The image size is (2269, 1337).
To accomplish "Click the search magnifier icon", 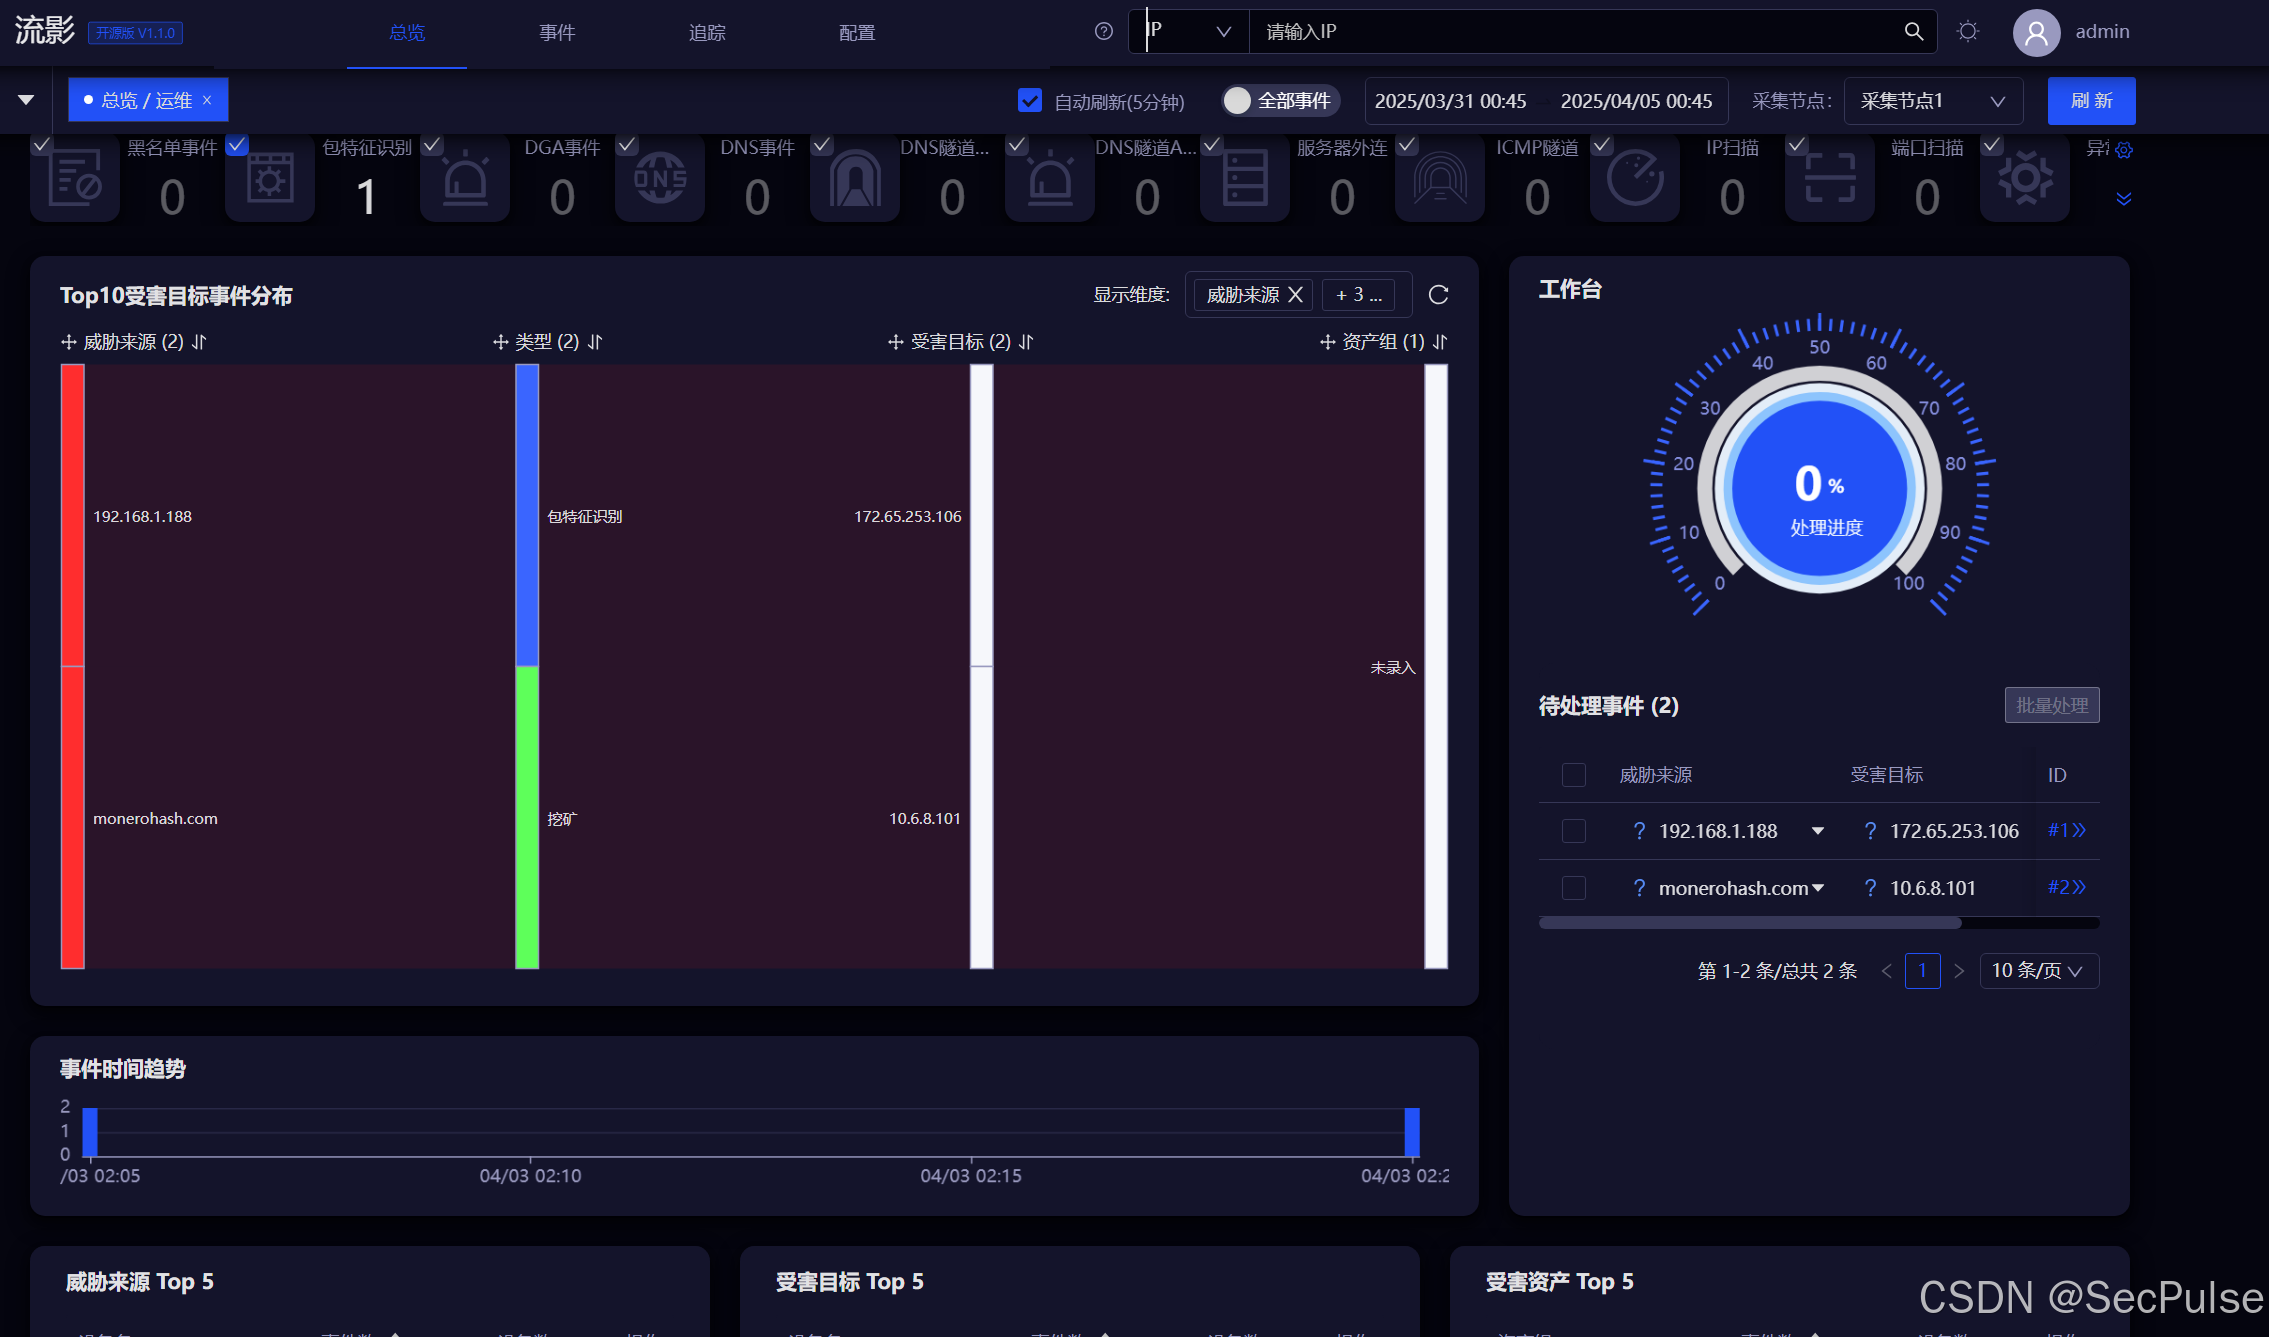I will pyautogui.click(x=1913, y=31).
